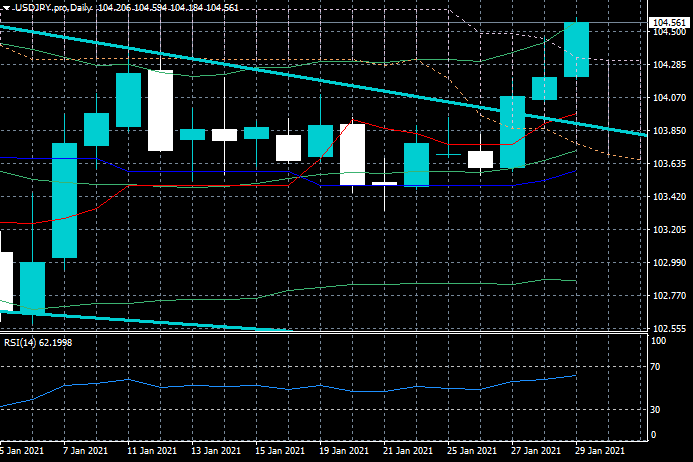
Task: Click the 102.770 price axis label
Action: tap(669, 295)
